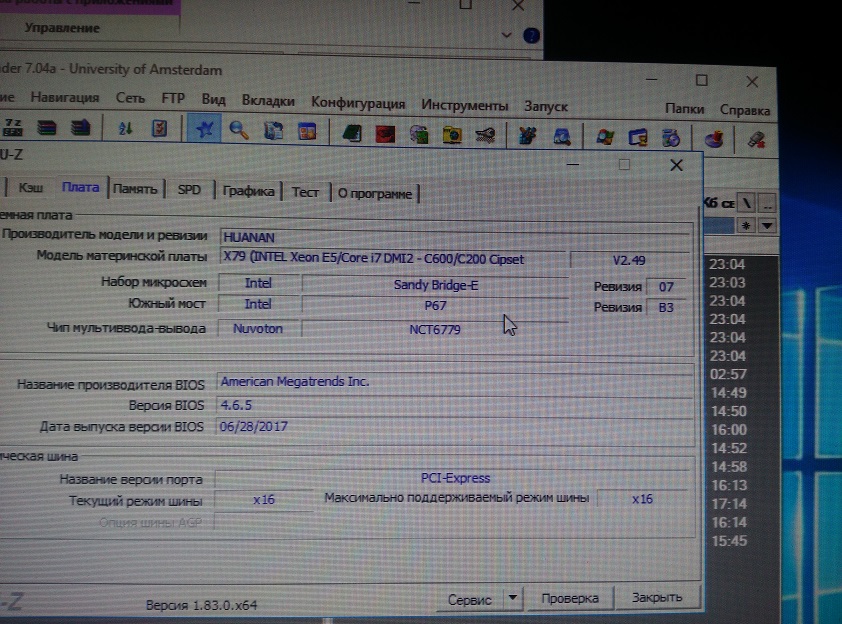This screenshot has width=842, height=624.
Task: Click the blue tools toolbar icon
Action: 528,136
